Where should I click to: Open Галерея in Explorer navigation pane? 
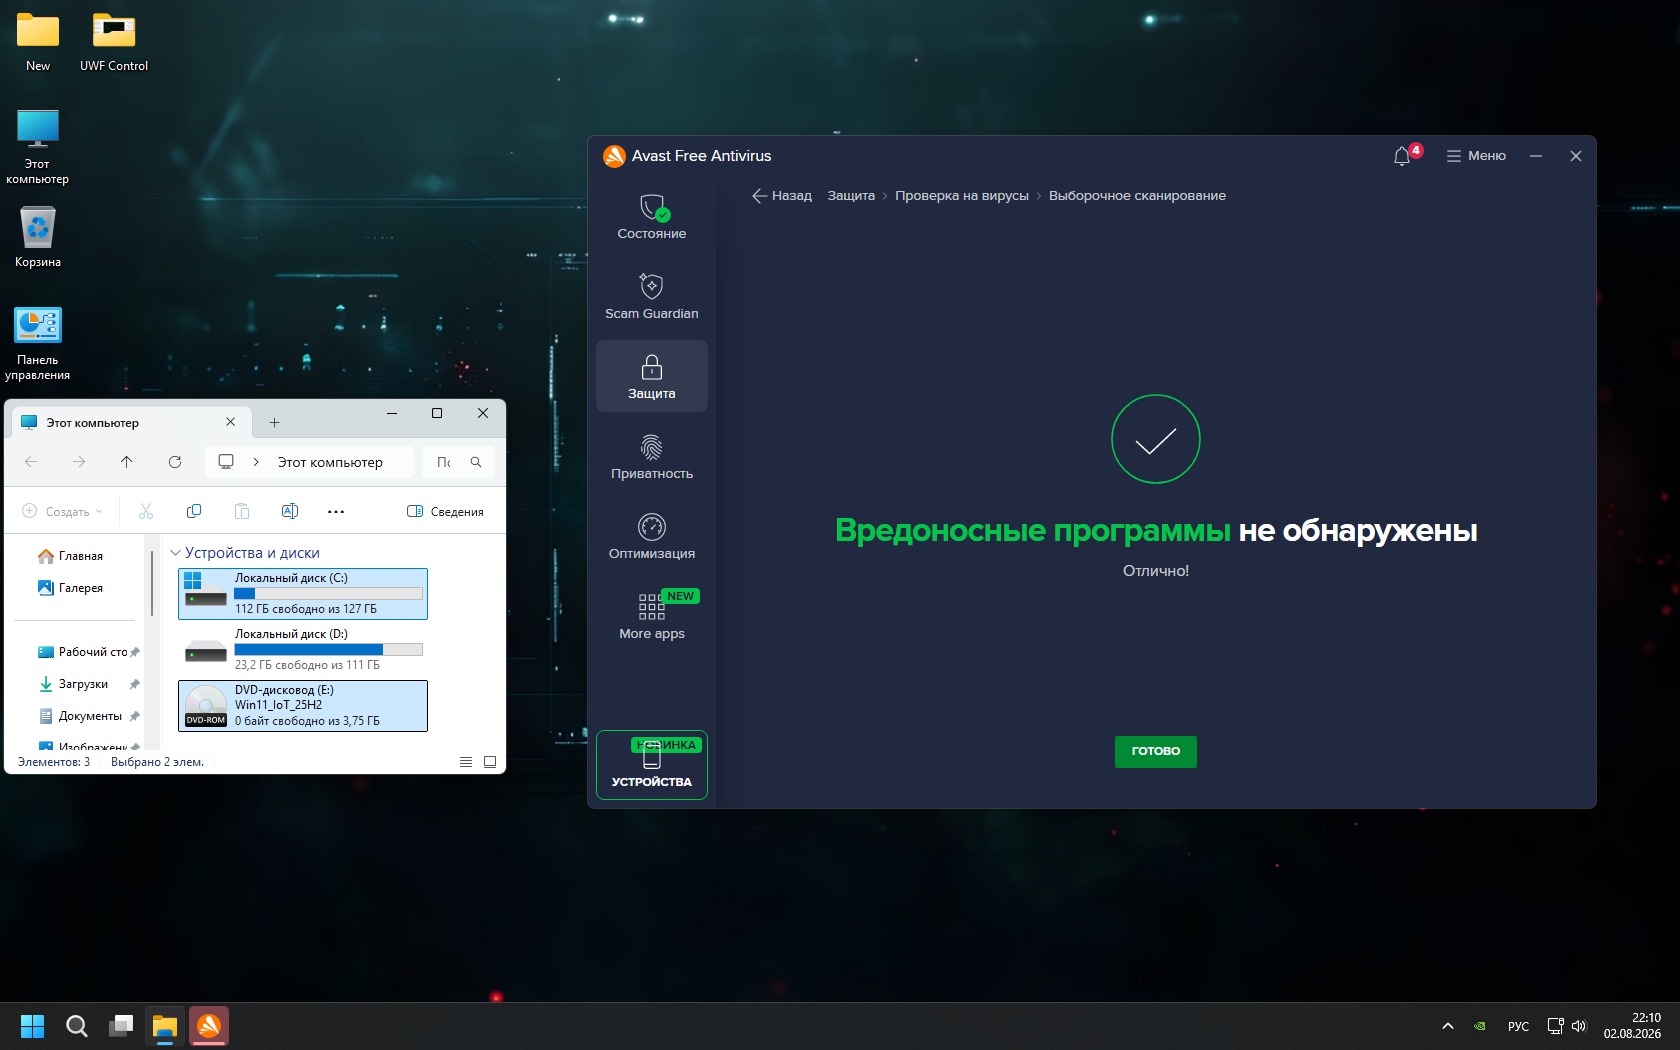click(x=70, y=588)
